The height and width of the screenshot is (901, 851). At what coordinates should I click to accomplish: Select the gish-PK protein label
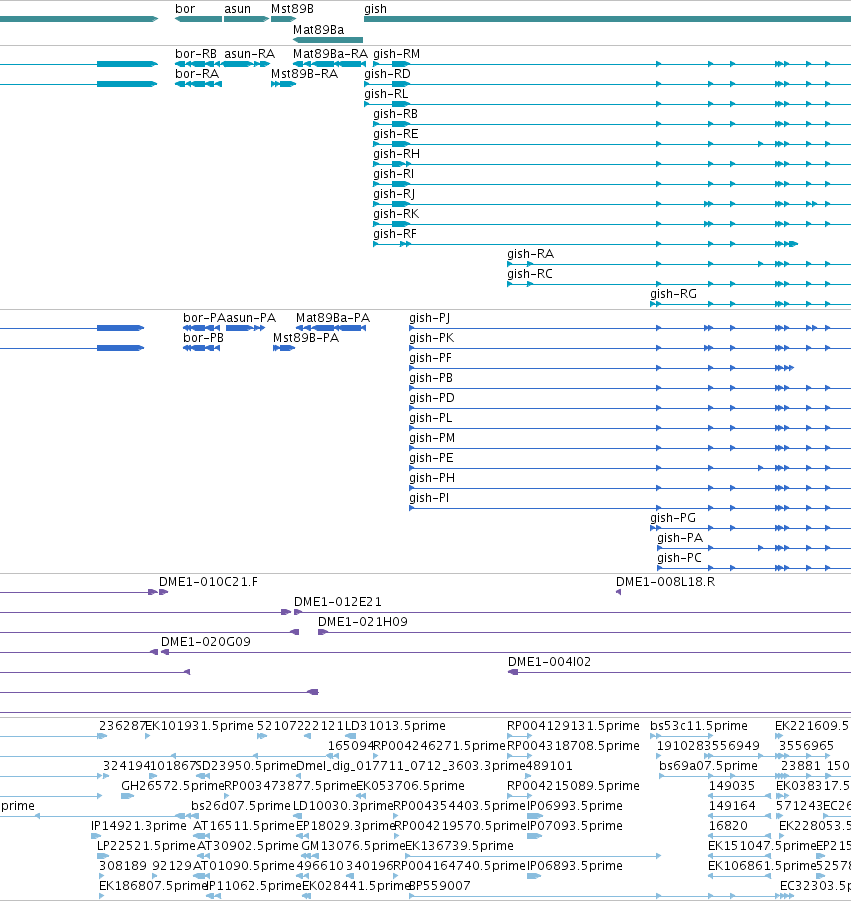coord(432,338)
